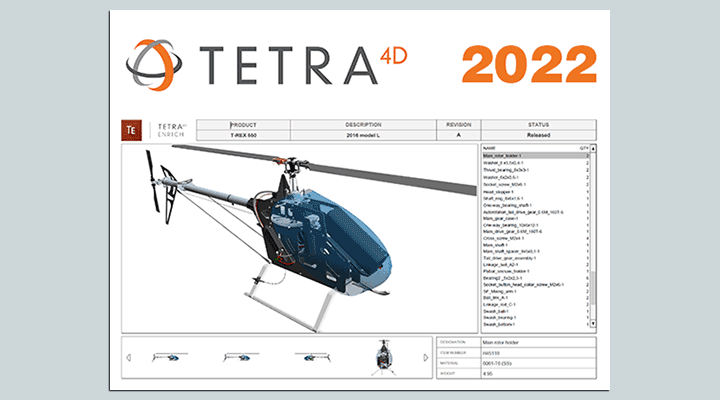The width and height of the screenshot is (720, 400).
Task: Click the scroll up arrow in parts list
Action: click(x=593, y=149)
